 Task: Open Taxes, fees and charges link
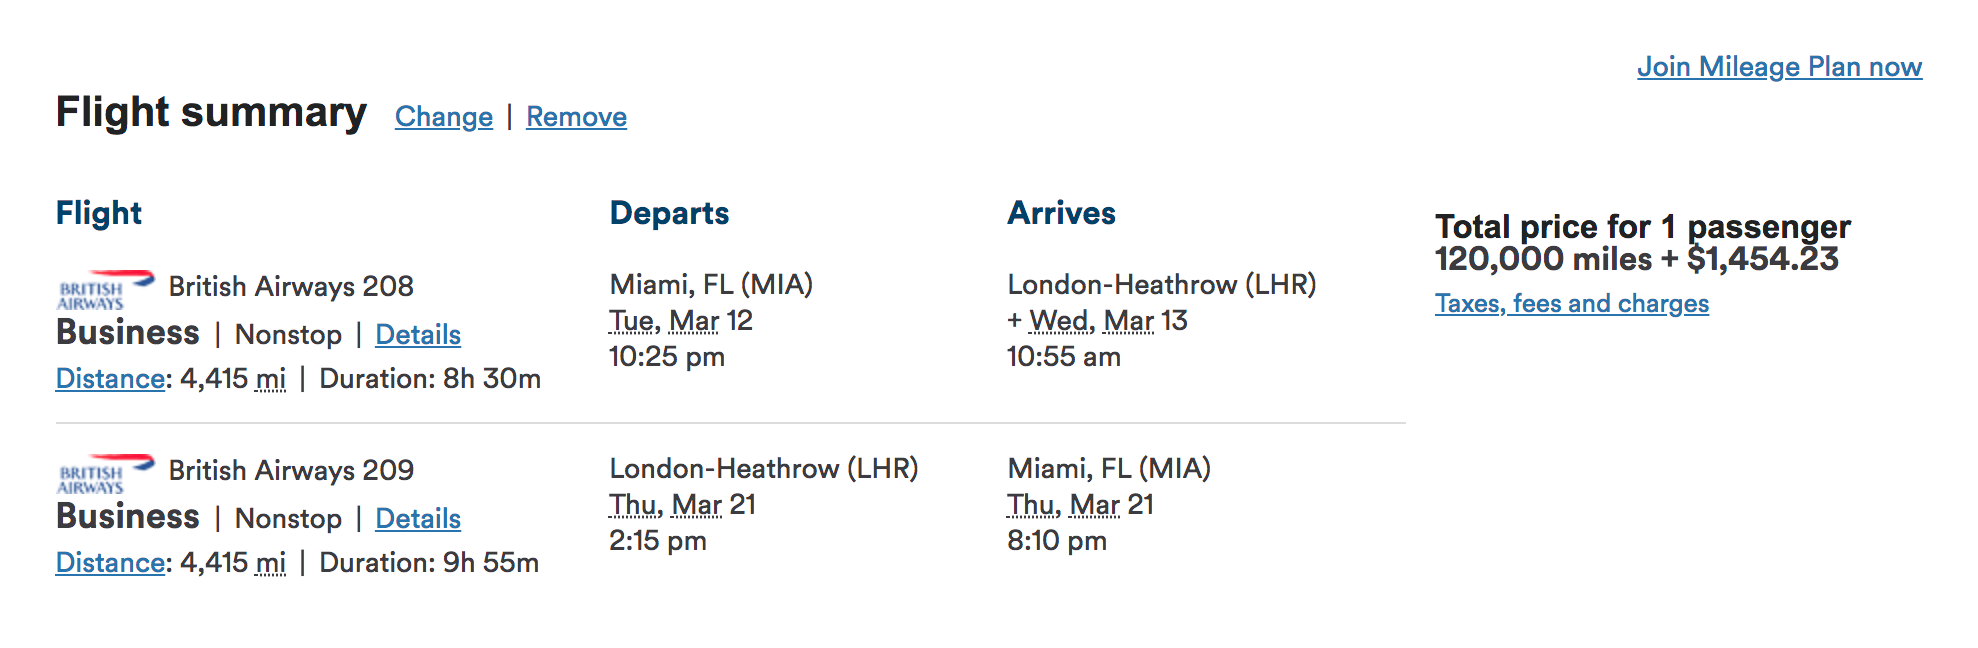tap(1571, 304)
